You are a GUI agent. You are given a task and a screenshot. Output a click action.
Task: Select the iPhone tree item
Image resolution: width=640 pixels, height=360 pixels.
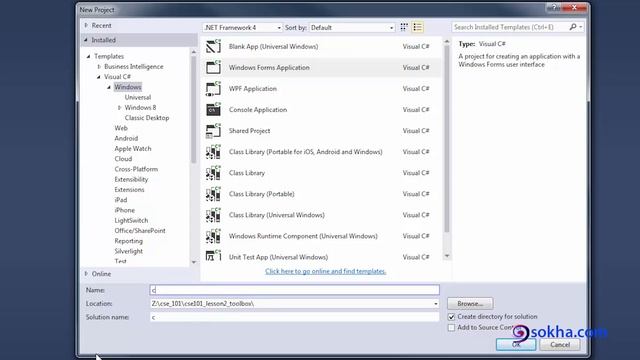[124, 210]
